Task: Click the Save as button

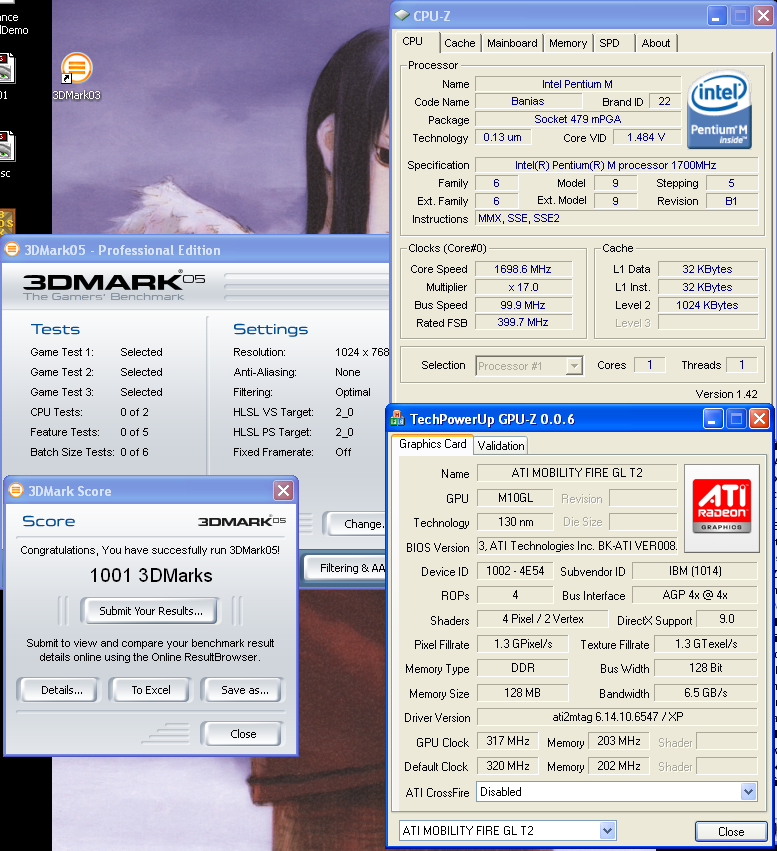Action: (x=244, y=690)
